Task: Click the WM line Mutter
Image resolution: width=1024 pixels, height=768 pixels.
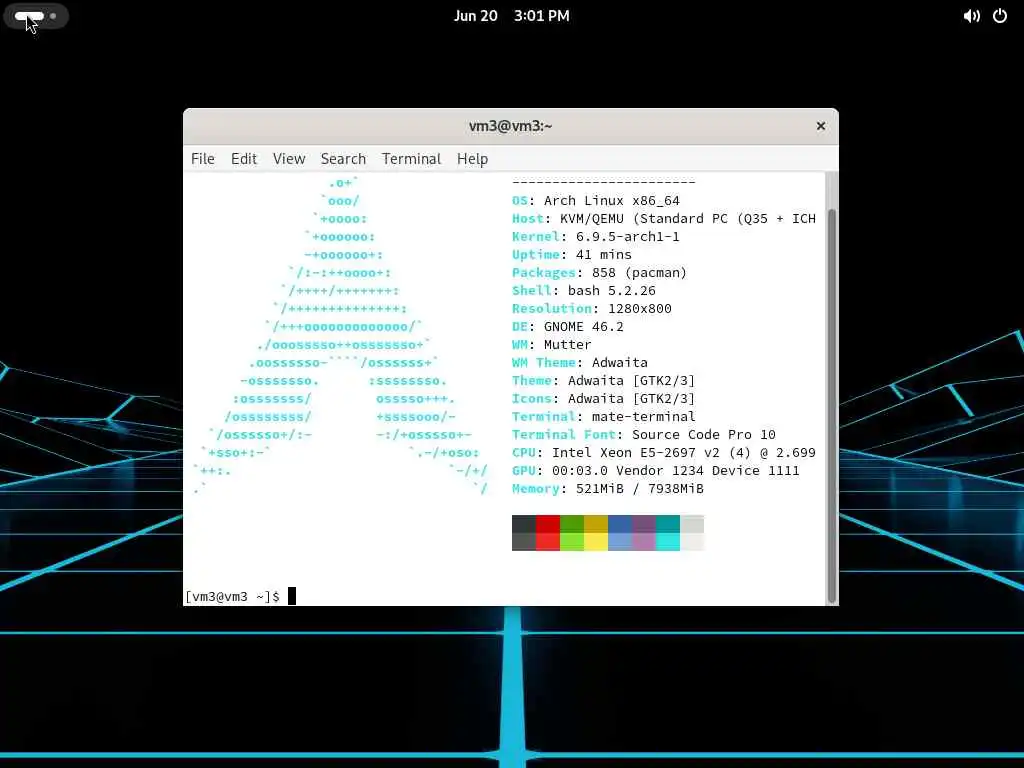Action: (x=551, y=344)
